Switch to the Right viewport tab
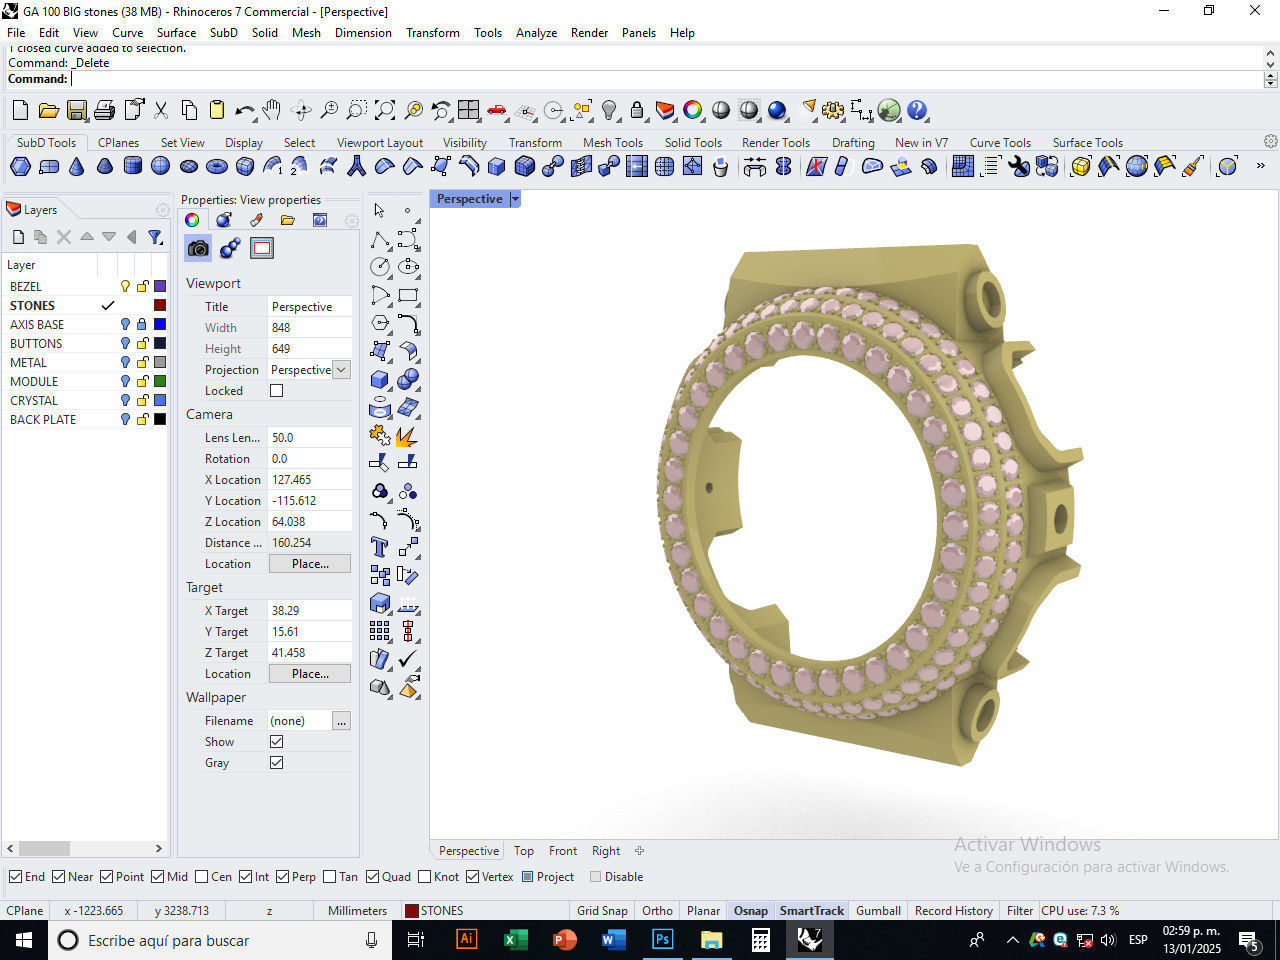 pyautogui.click(x=606, y=851)
